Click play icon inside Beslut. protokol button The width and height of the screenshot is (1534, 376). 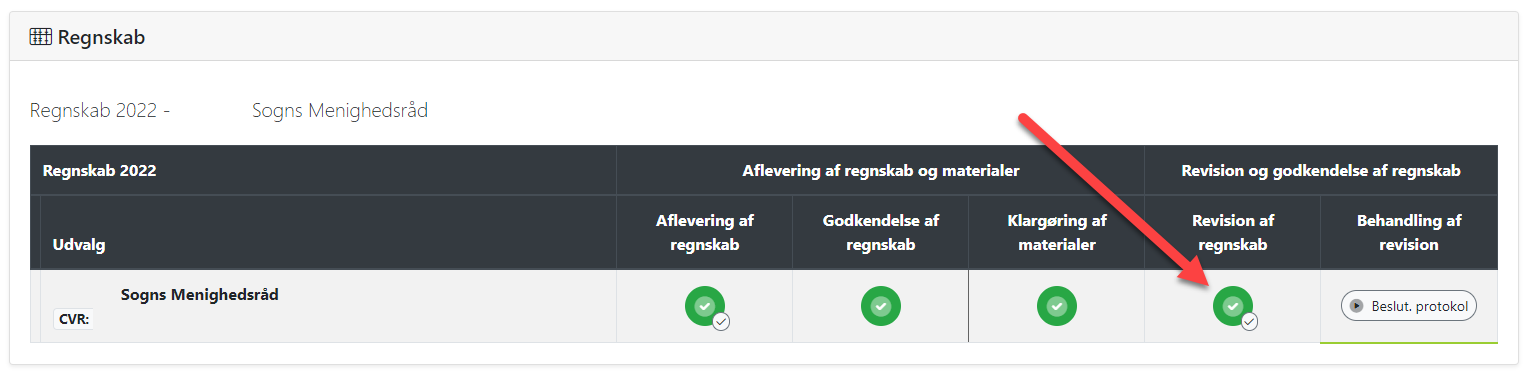[1357, 306]
